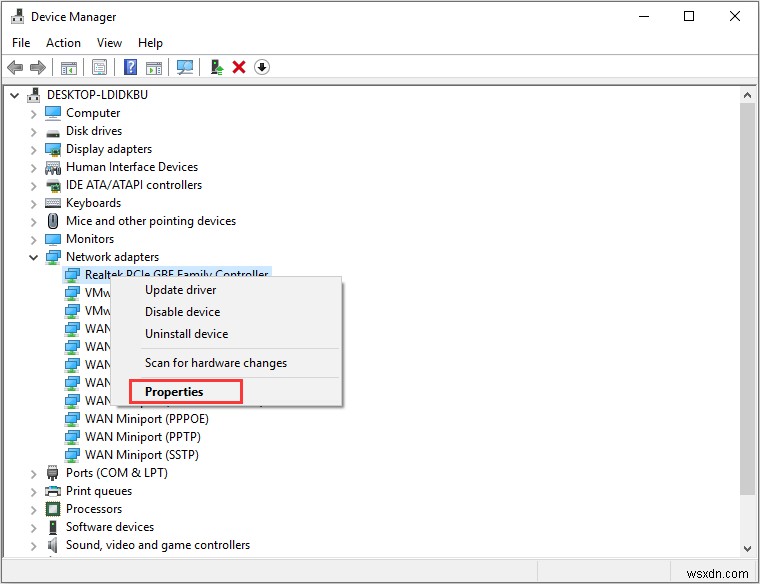Screen dimensions: 760x584
Task: Expand the IDE ATA/ATAPI controllers category
Action: point(33,186)
